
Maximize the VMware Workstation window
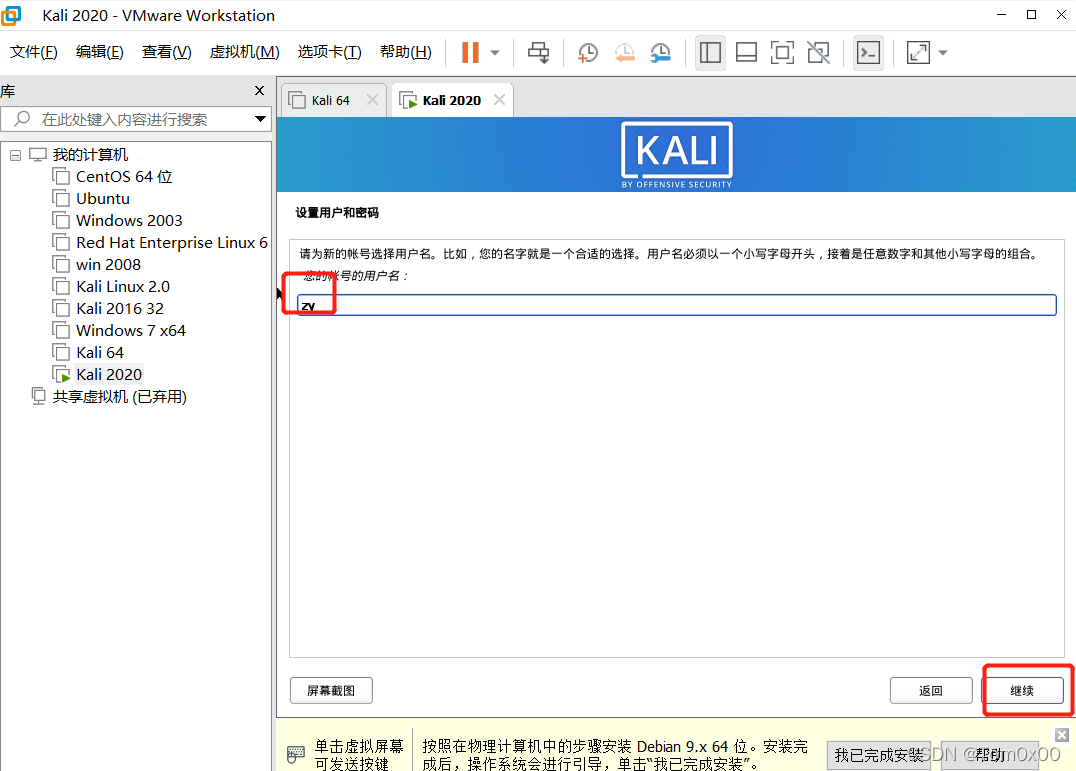[1031, 14]
